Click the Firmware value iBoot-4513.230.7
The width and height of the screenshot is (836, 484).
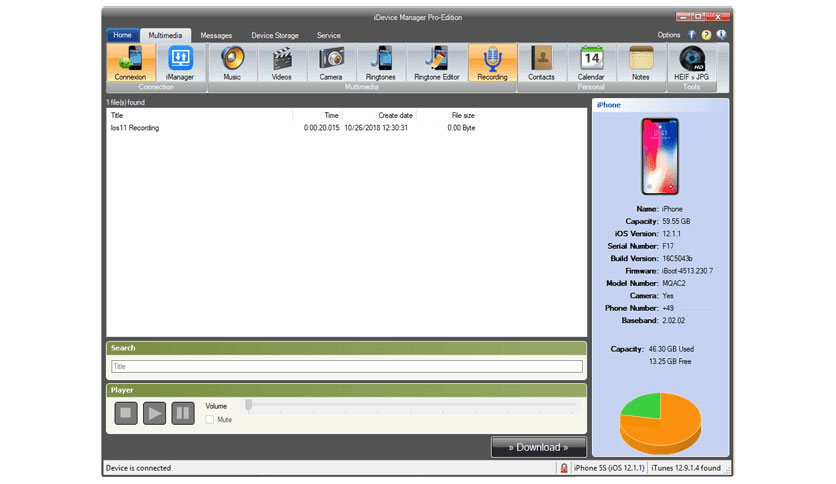(x=687, y=271)
